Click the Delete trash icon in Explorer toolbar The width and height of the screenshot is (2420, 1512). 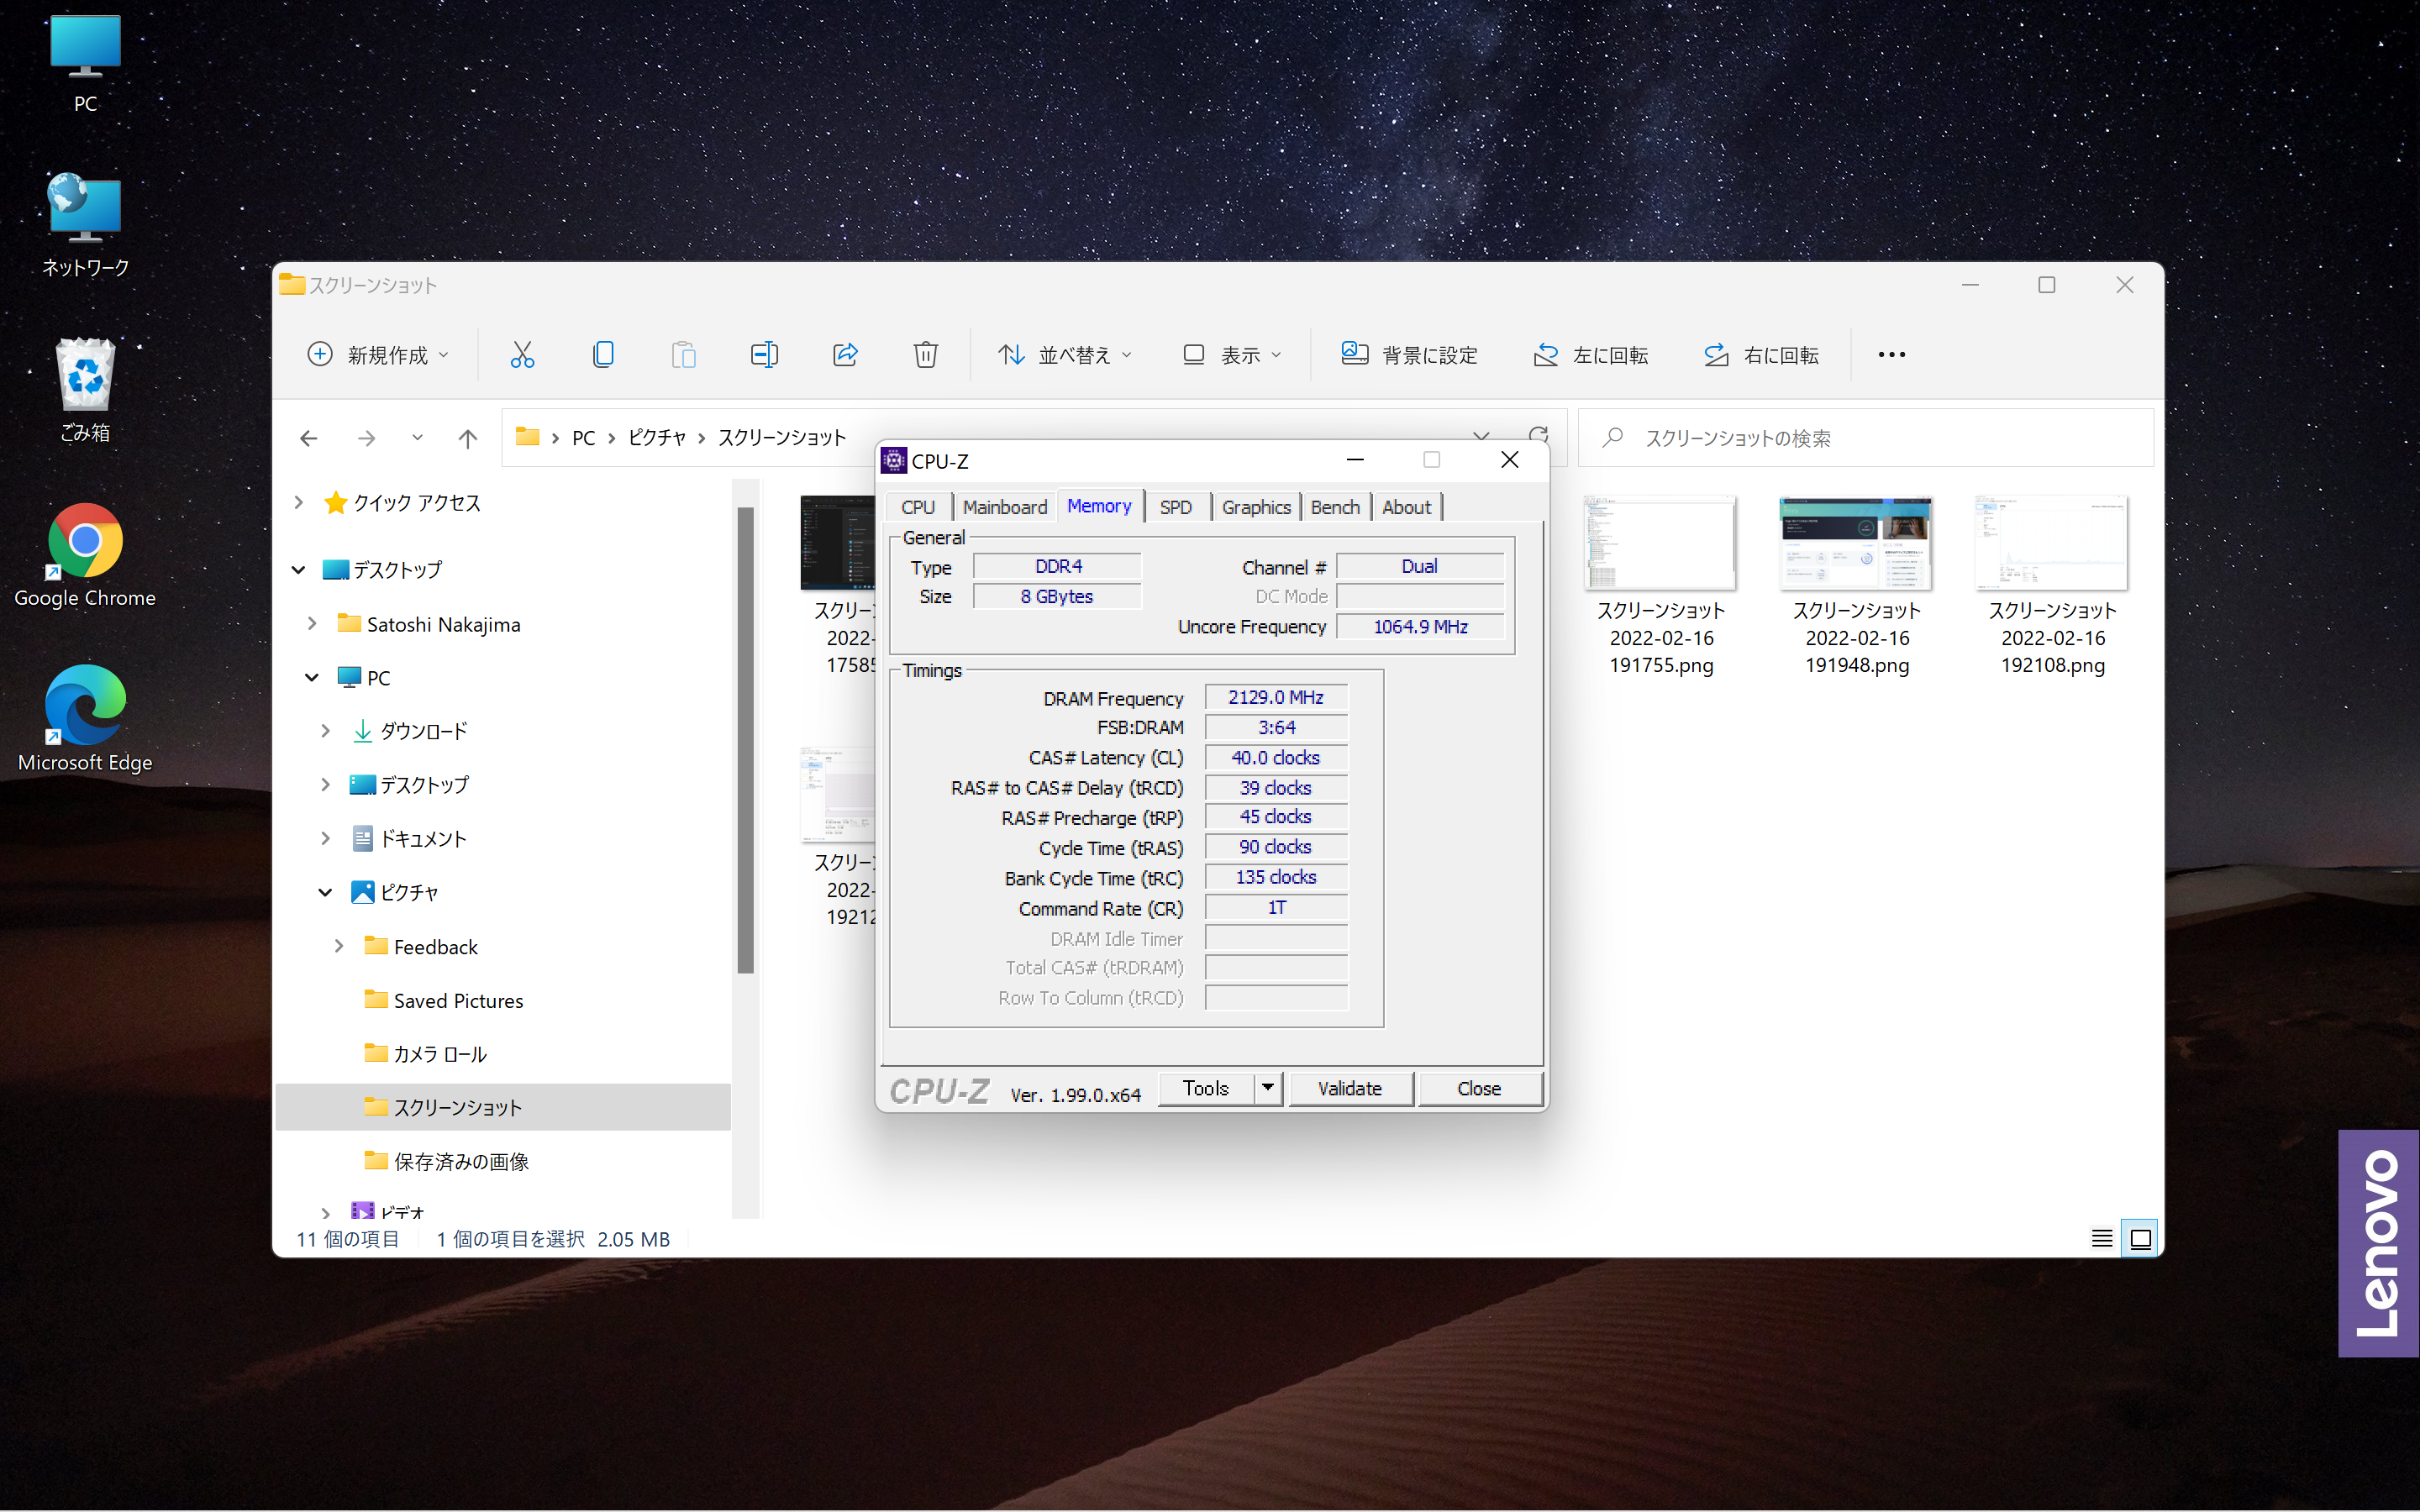(x=925, y=354)
